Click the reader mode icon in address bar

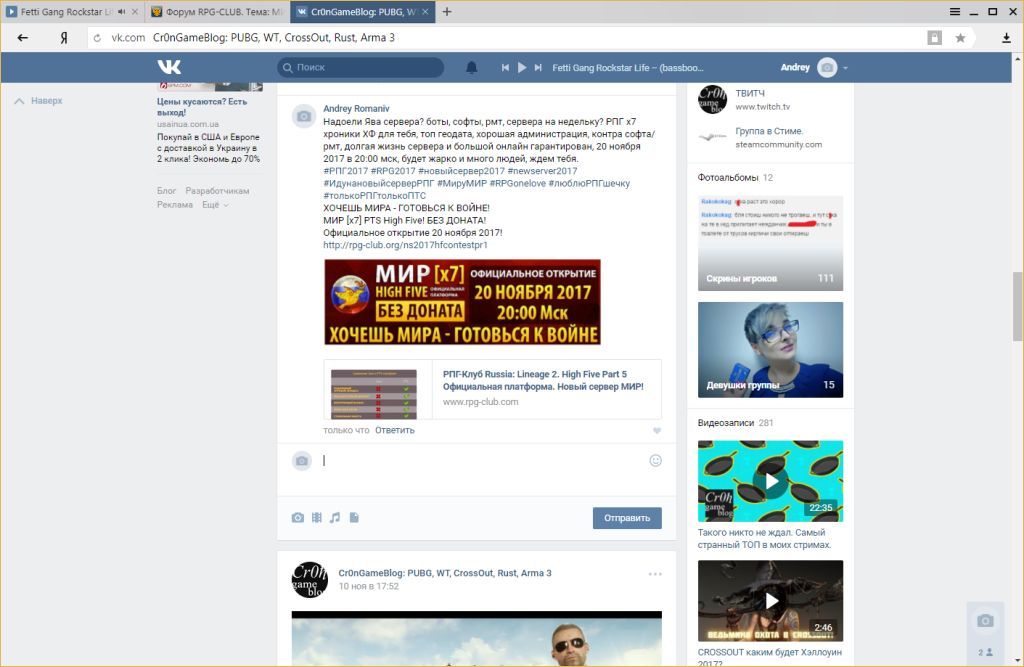[935, 38]
